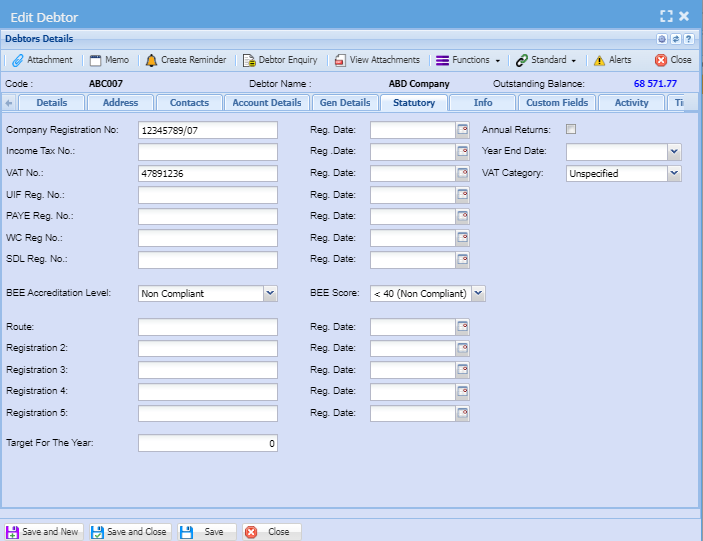Click Create Reminder bell icon
Viewport: 703px width, 541px height.
click(x=151, y=60)
